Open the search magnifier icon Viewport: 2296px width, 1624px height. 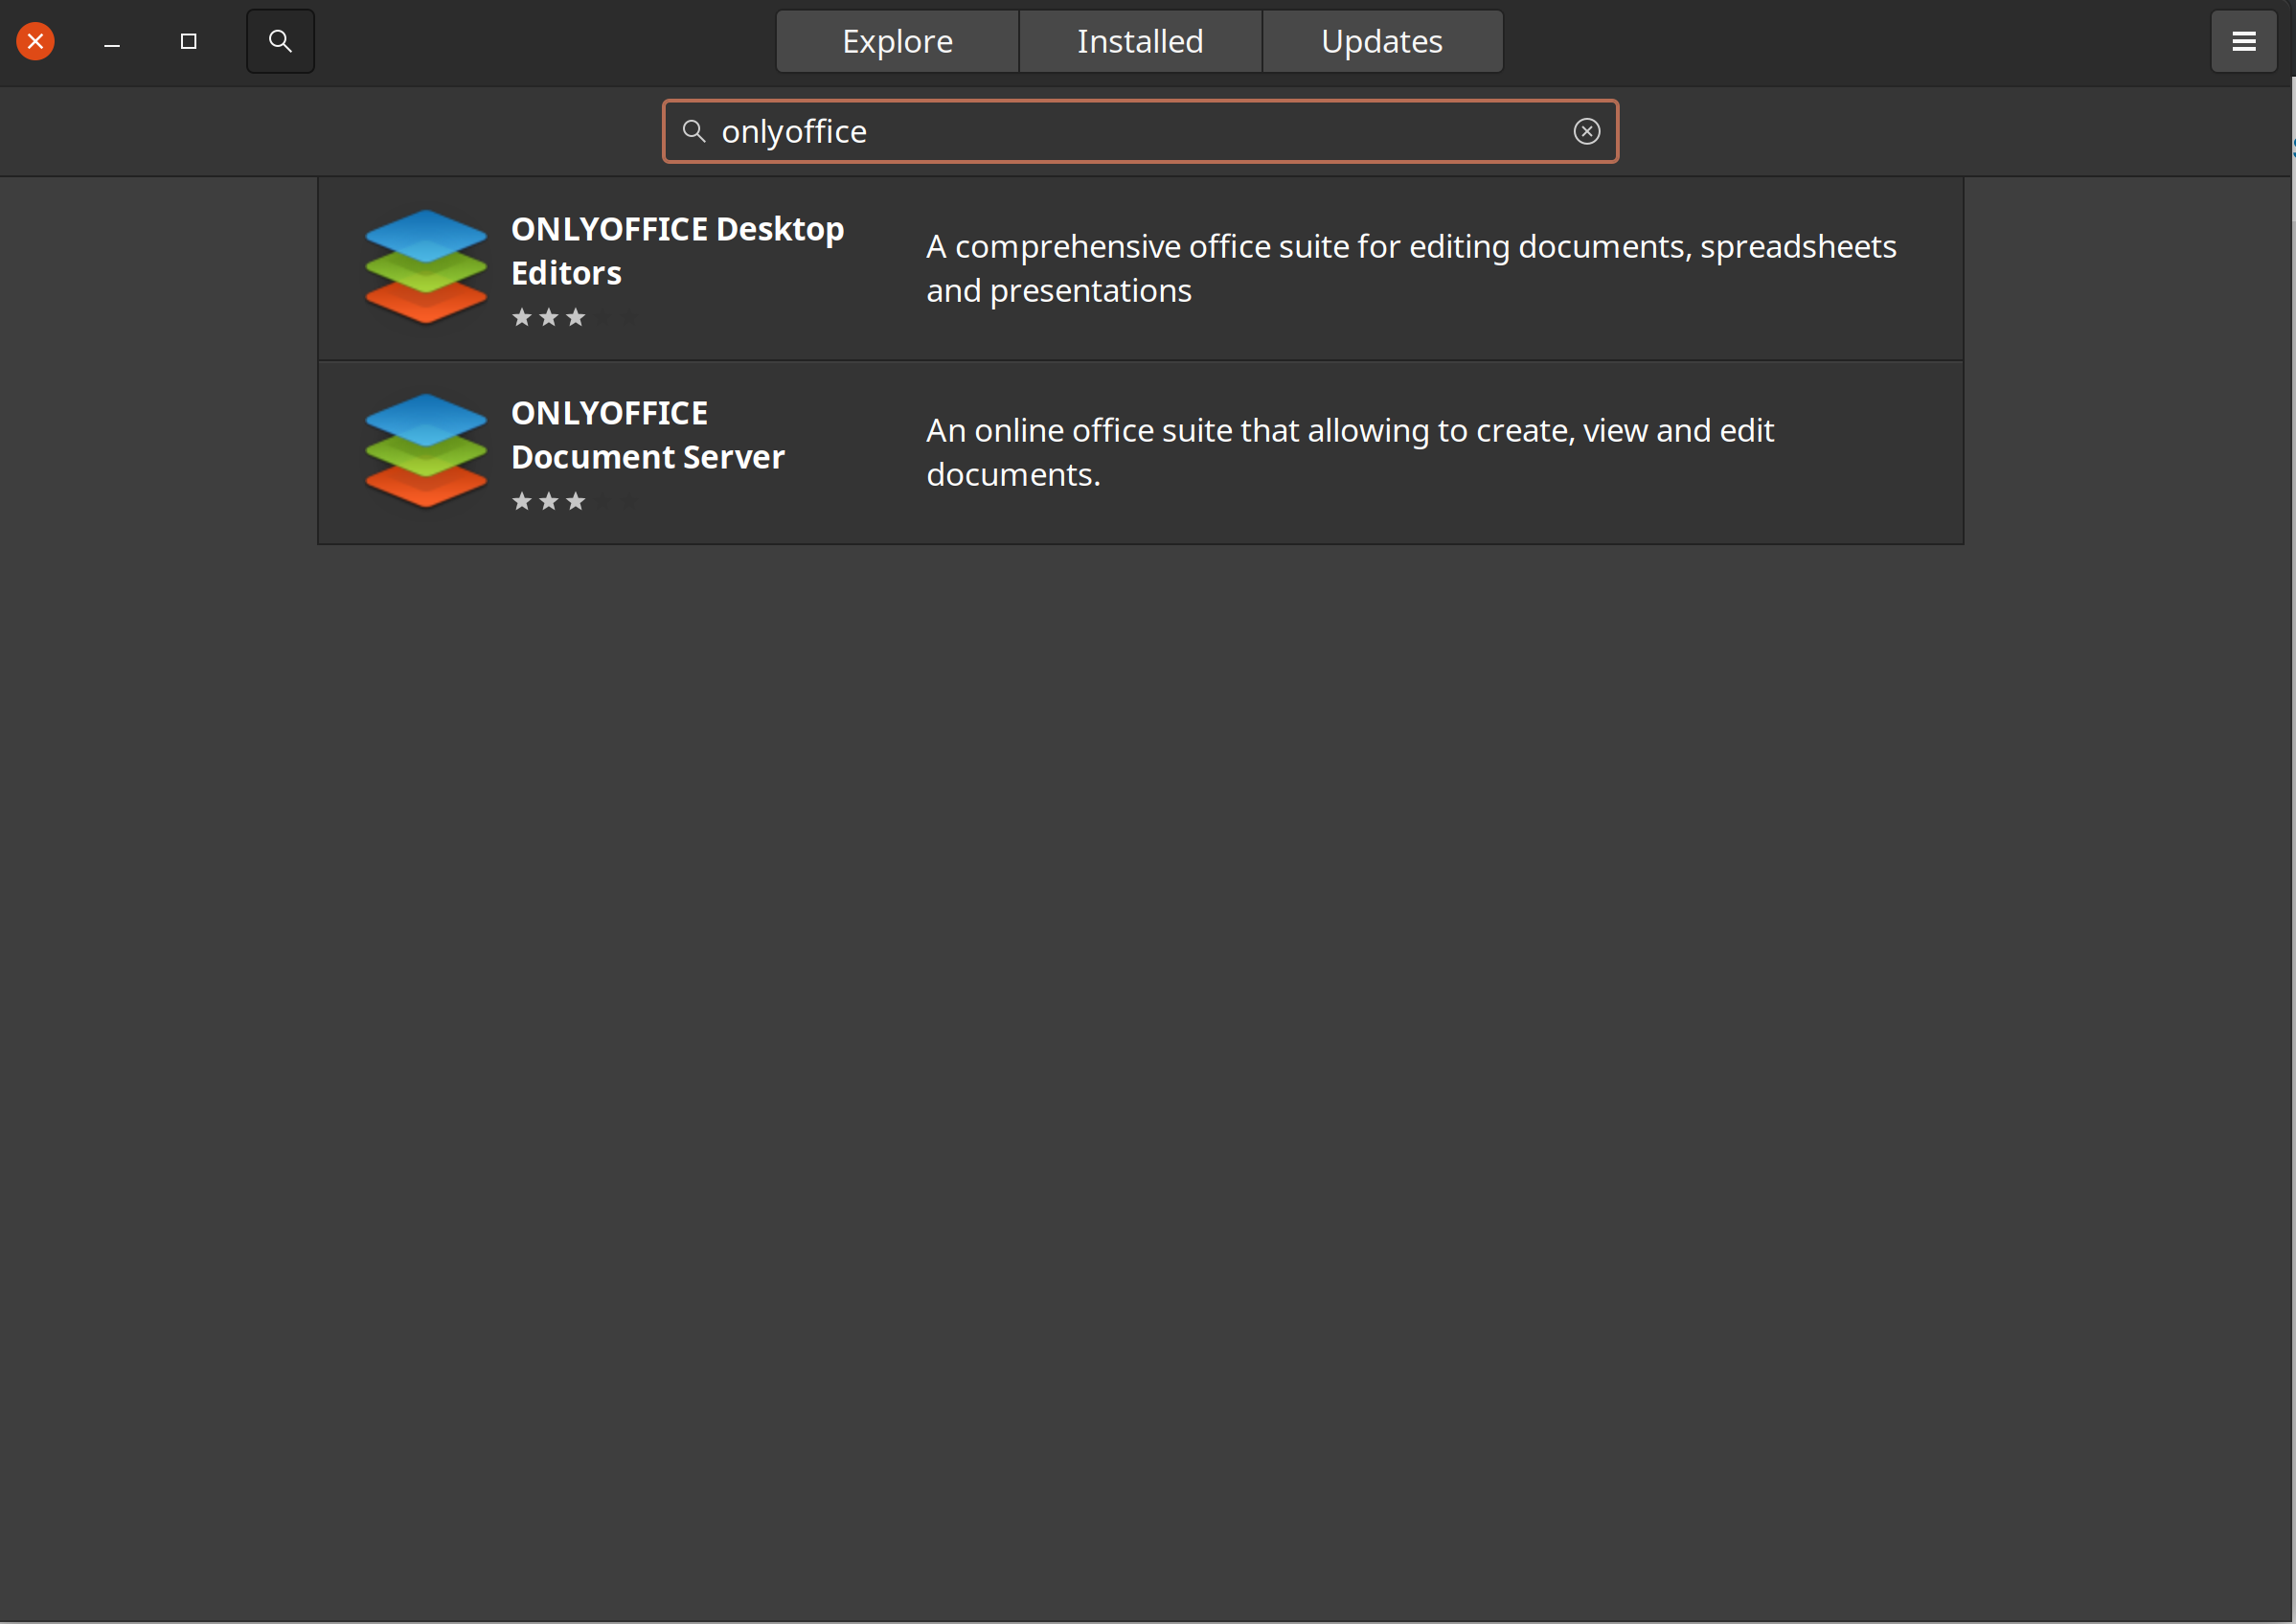coord(281,38)
